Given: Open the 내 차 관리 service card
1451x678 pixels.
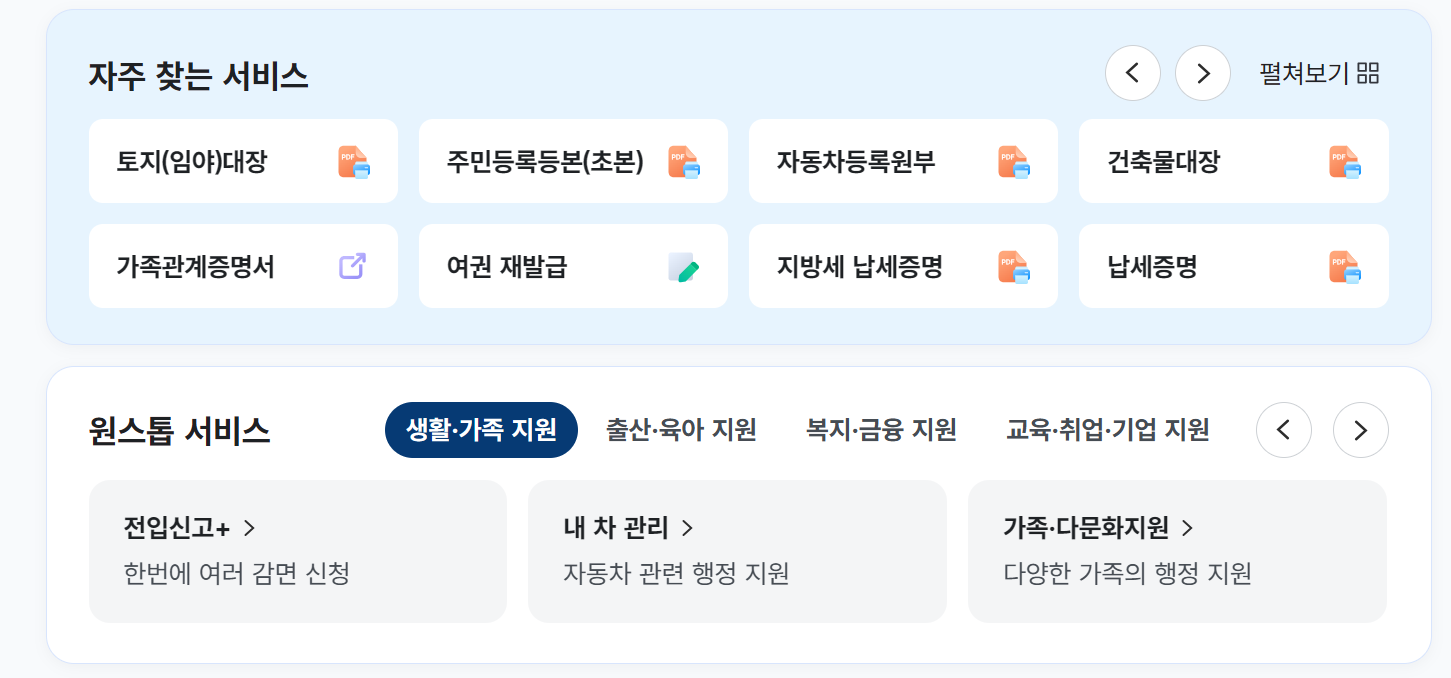Looking at the screenshot, I should tap(737, 551).
